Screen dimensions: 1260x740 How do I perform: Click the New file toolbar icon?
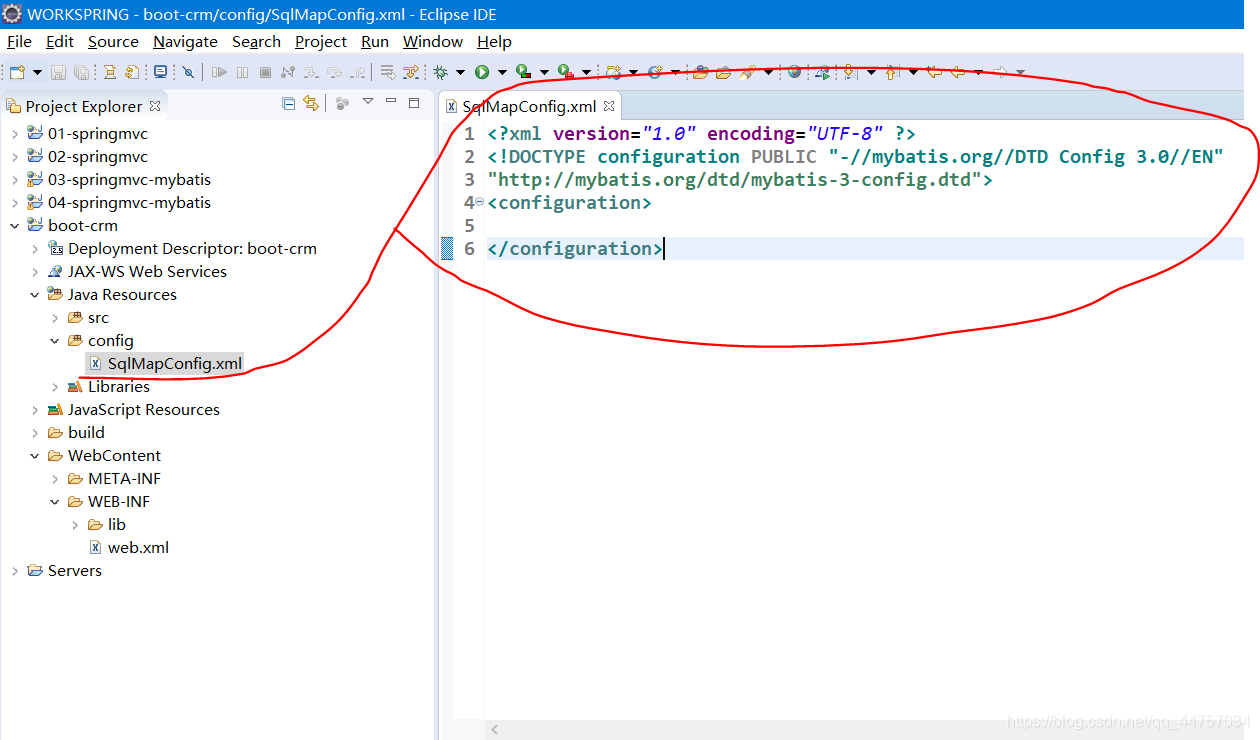[x=17, y=72]
